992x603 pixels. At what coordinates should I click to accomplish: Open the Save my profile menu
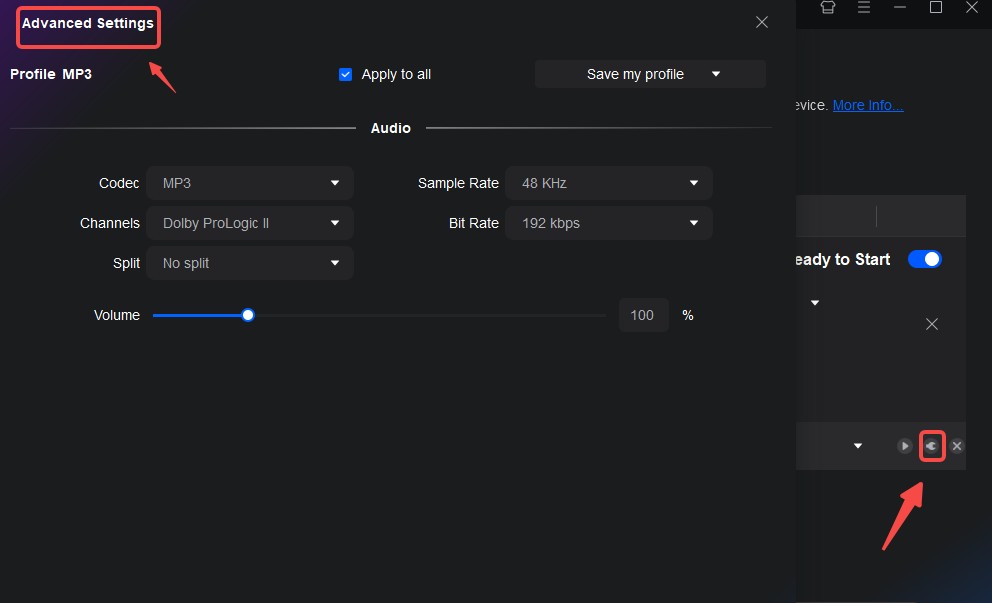pos(649,74)
